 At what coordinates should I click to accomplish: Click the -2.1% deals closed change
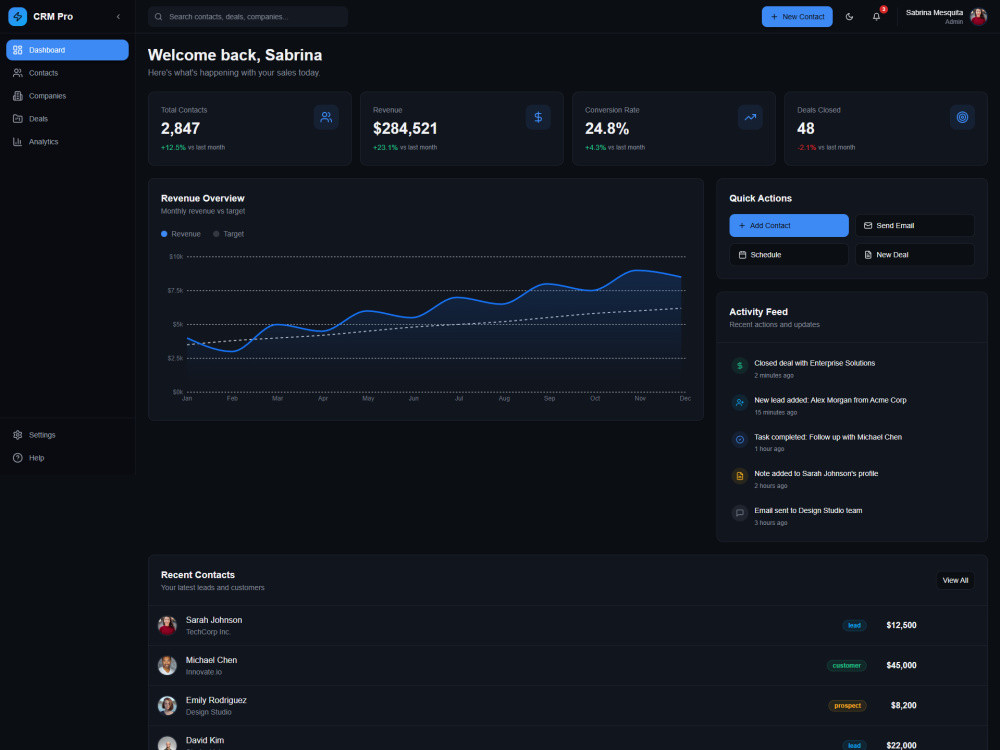click(806, 147)
